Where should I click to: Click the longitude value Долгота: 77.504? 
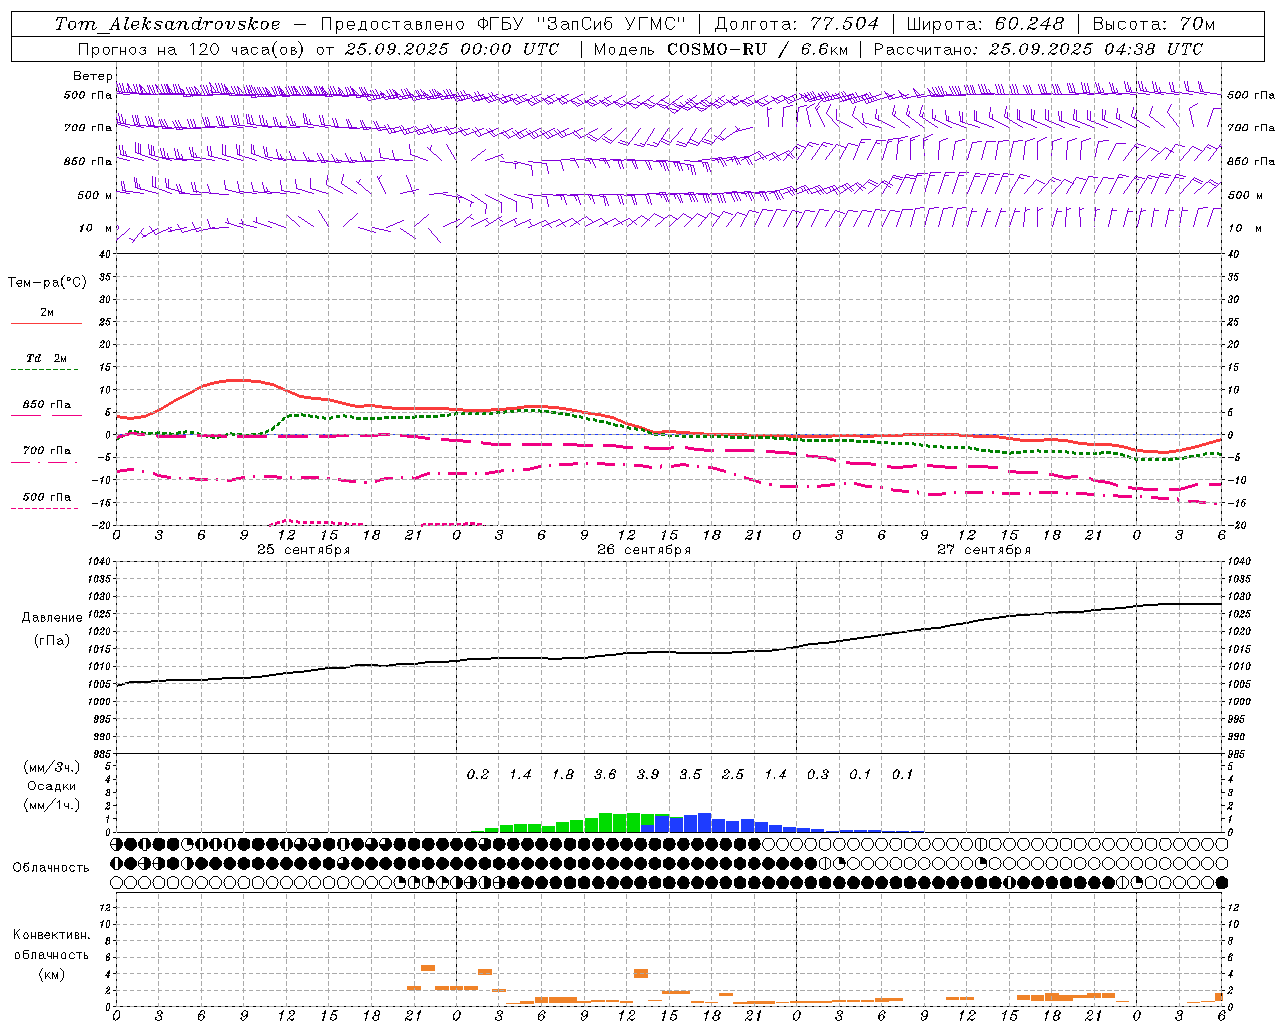[x=797, y=24]
